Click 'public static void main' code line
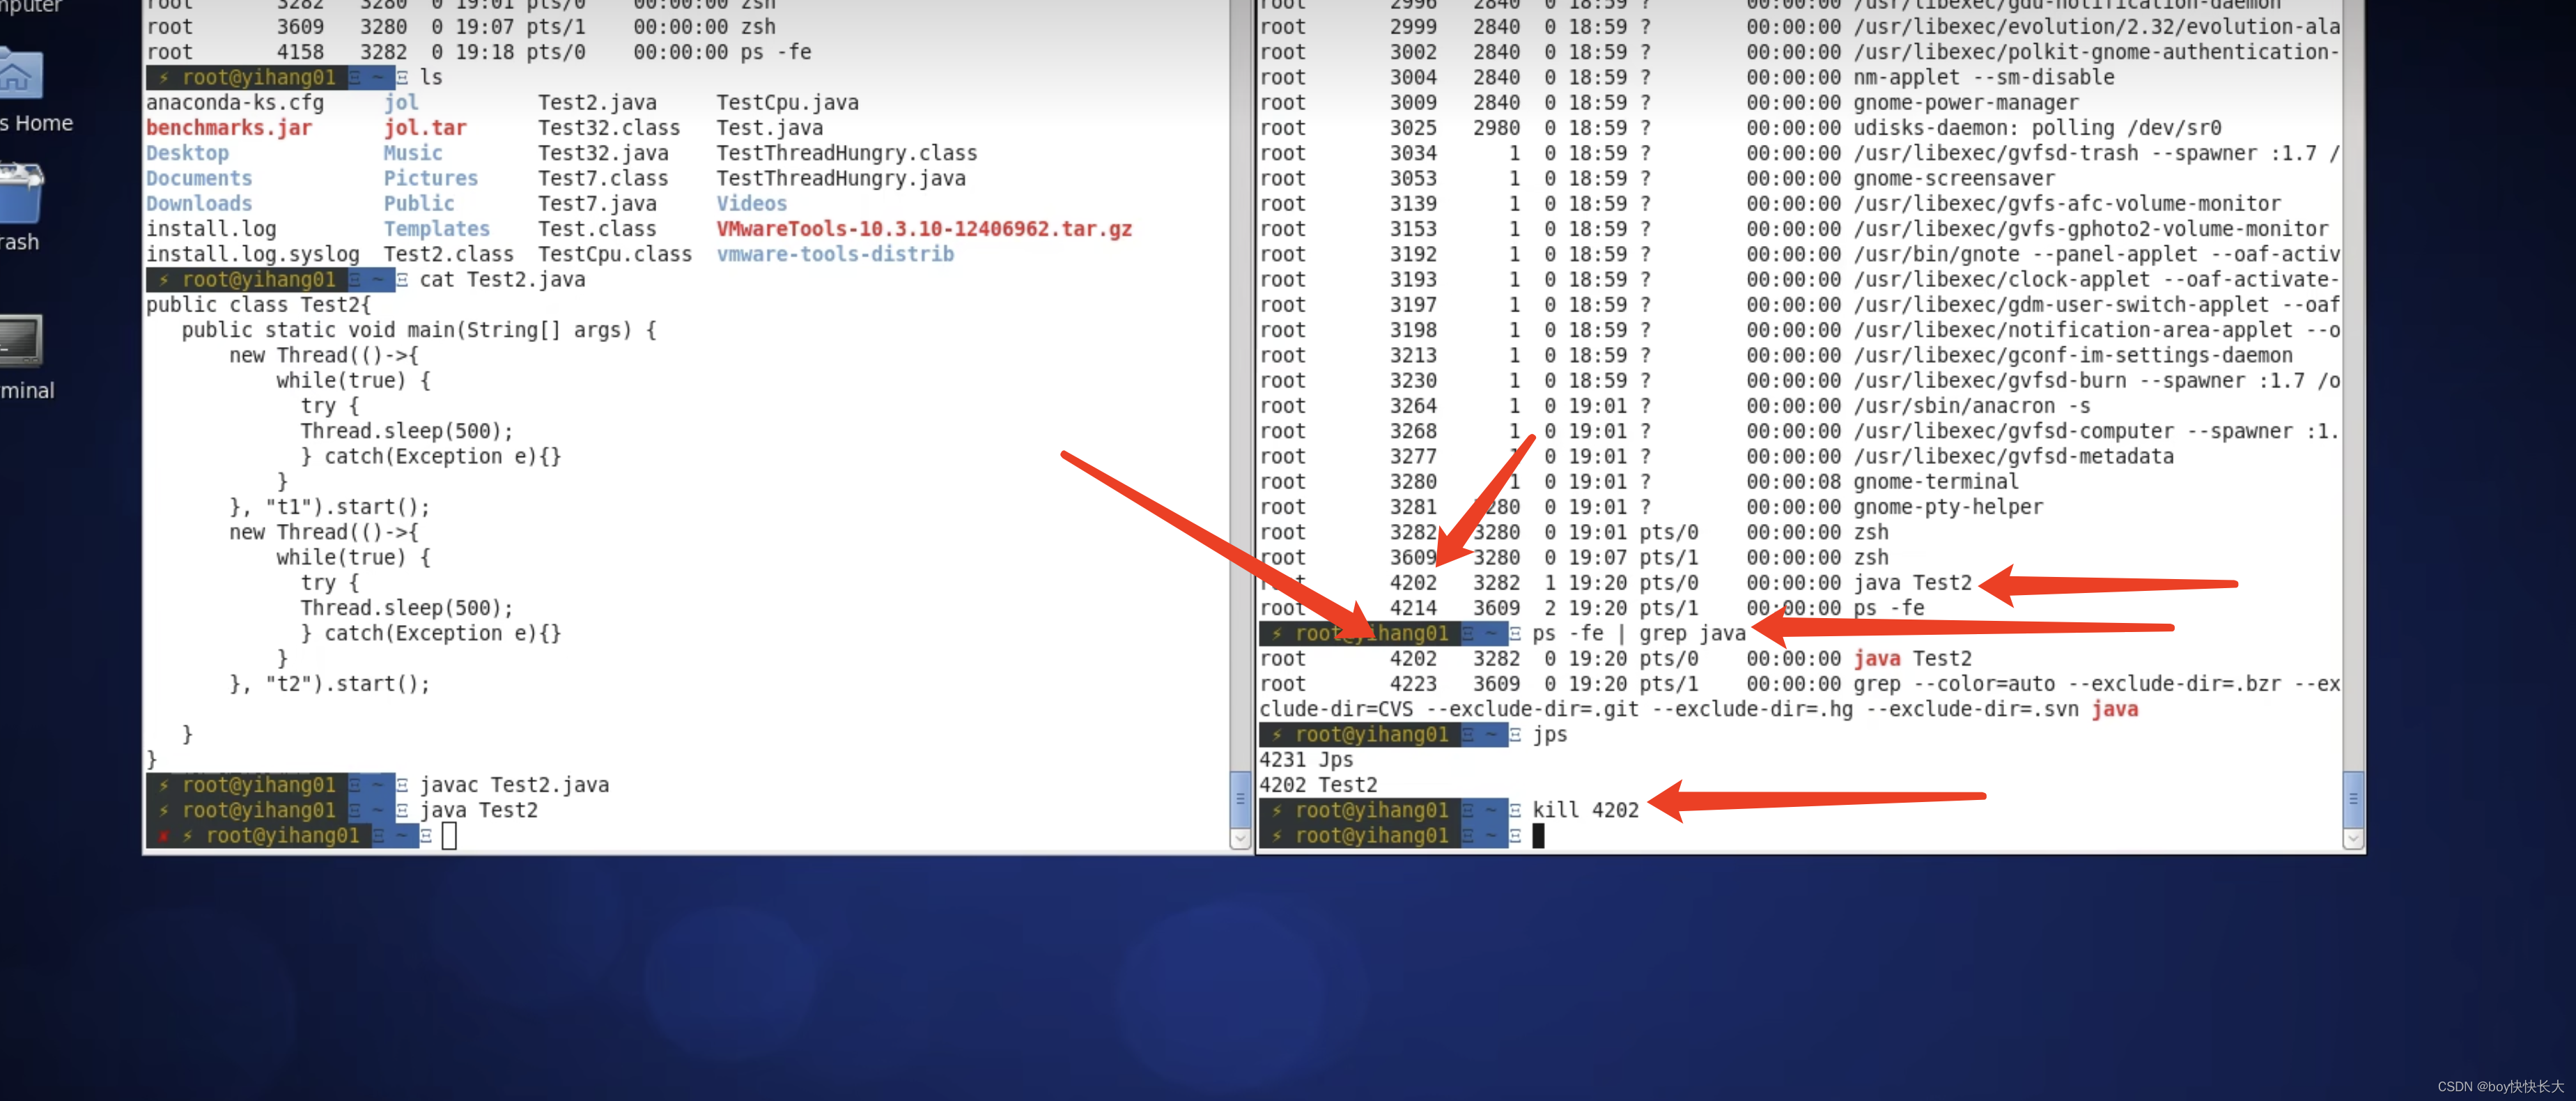This screenshot has height=1101, width=2576. (419, 330)
